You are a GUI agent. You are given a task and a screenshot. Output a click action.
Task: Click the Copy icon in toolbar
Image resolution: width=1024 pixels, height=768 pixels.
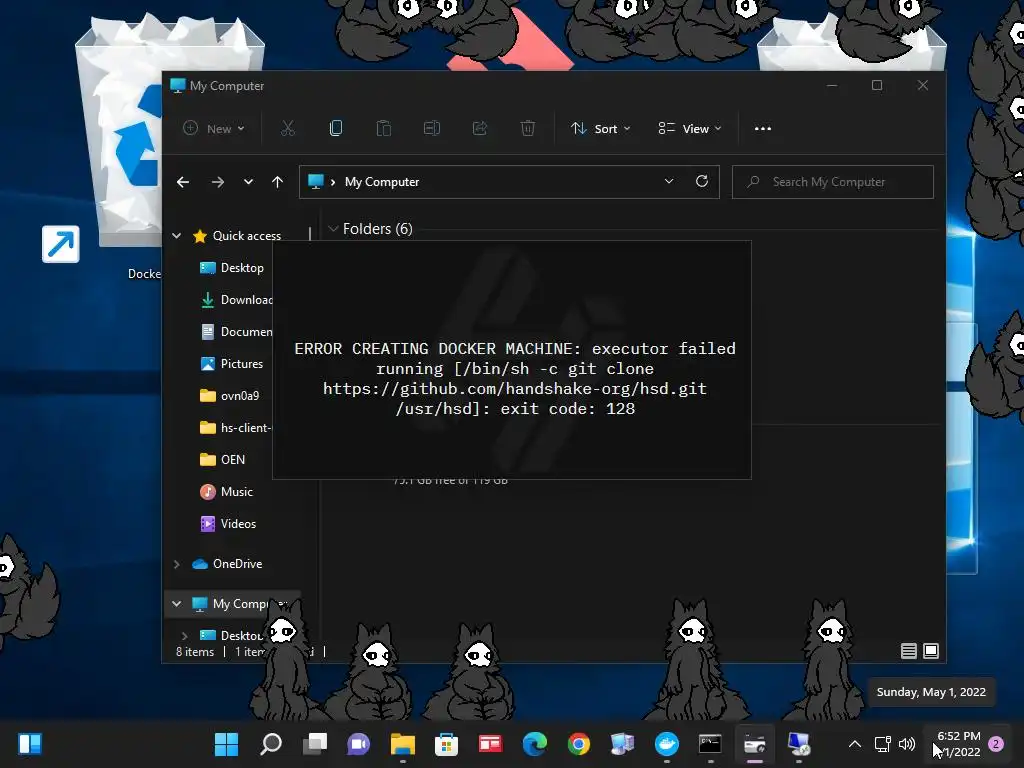click(336, 129)
